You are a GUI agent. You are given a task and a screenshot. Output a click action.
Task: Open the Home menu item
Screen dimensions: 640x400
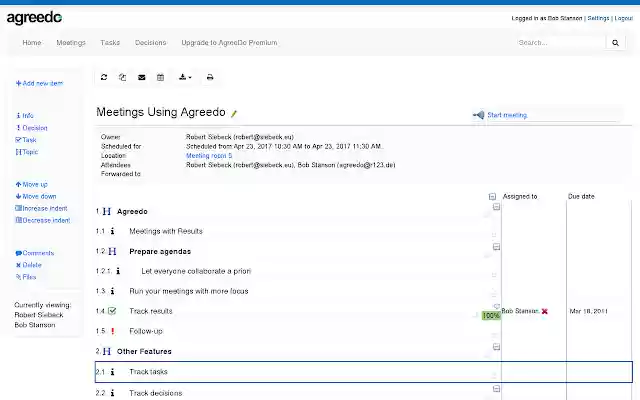click(31, 42)
